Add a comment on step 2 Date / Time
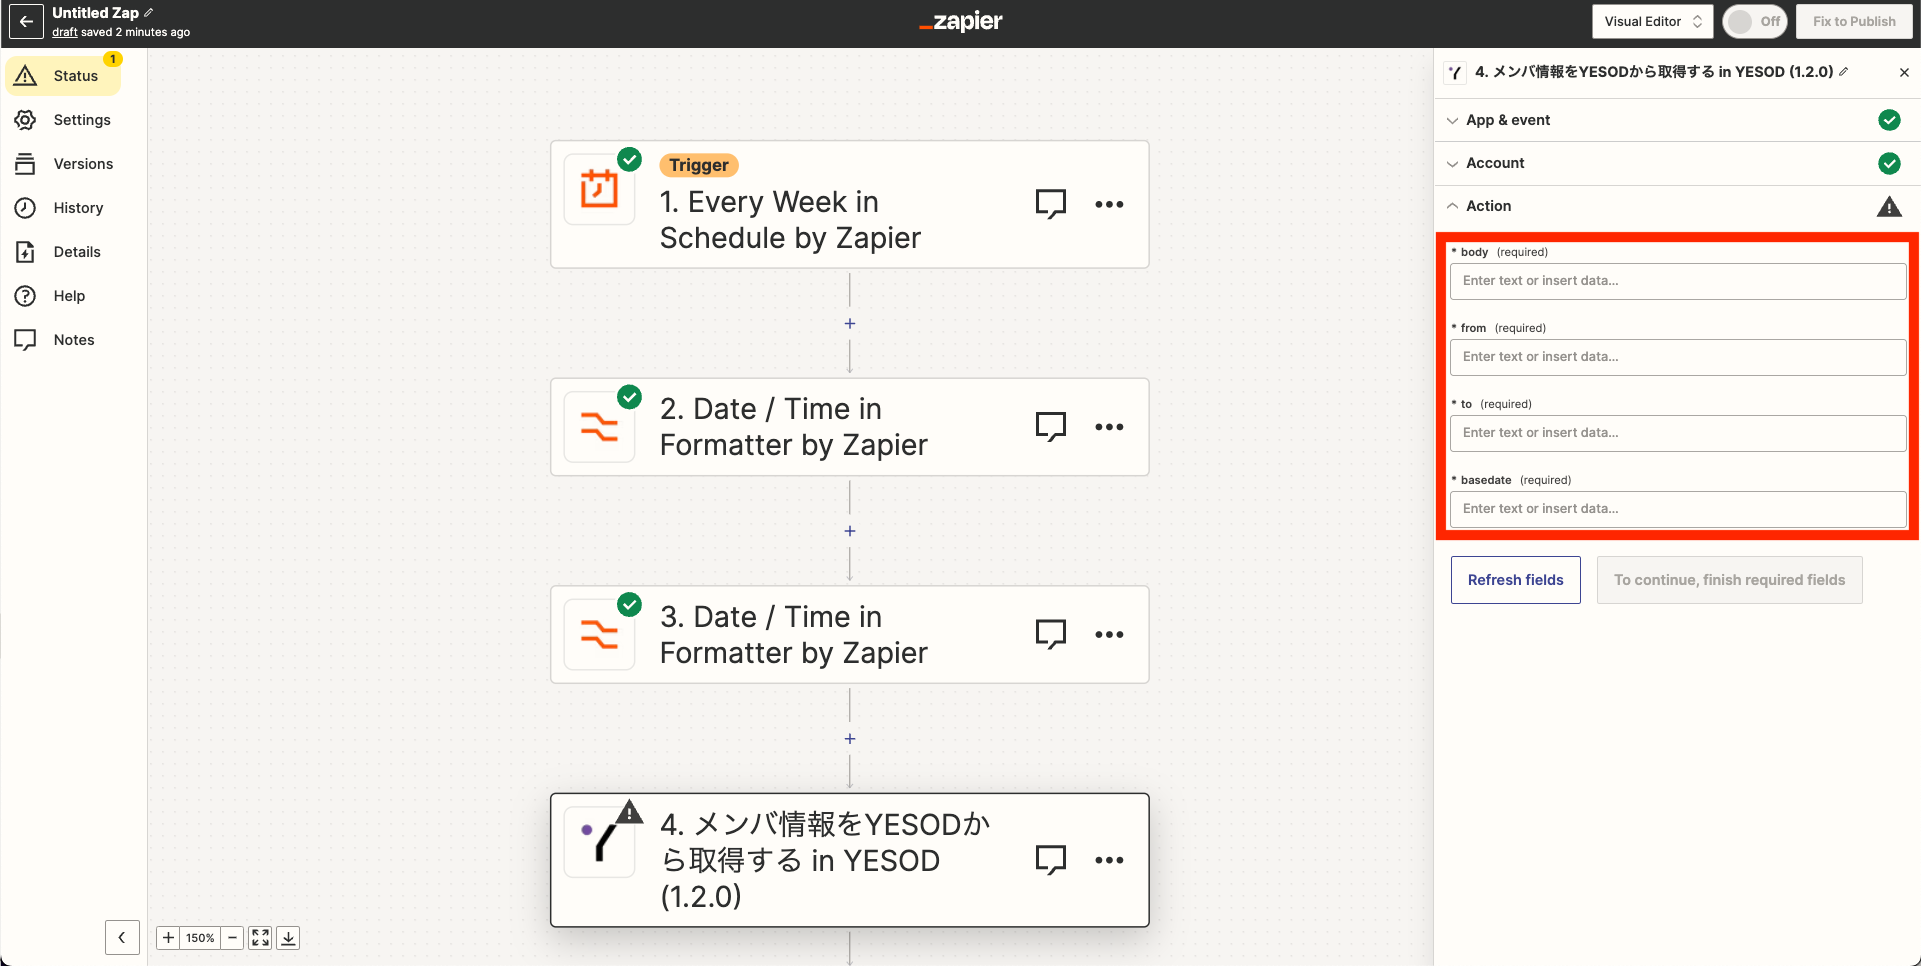 coord(1051,427)
